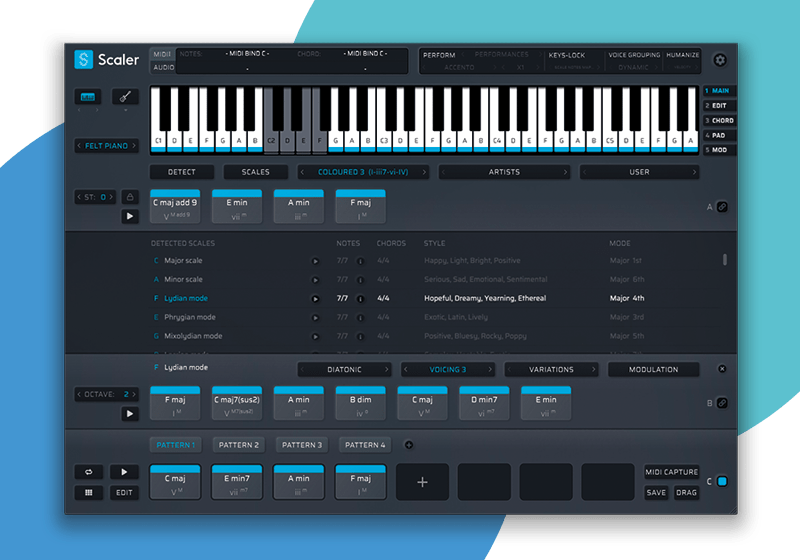Screen dimensions: 800x560
Task: Increase the OCTAVE value
Action: 134,394
